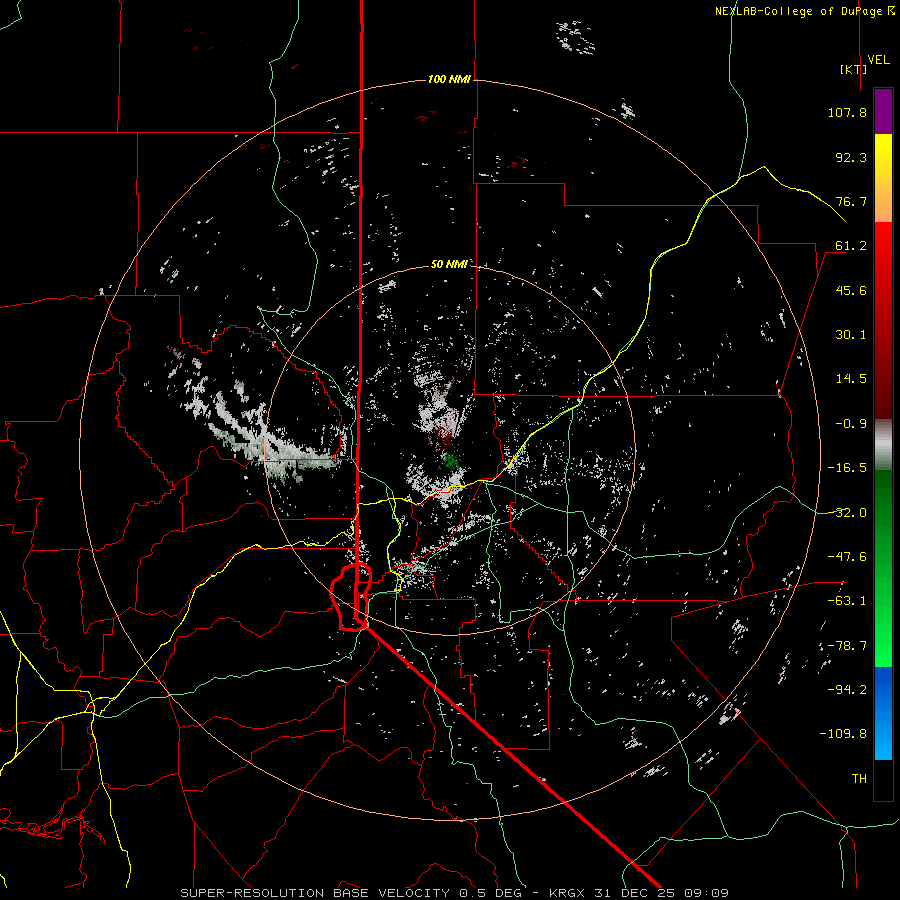Click the green inbound velocity patch near radar
Viewport: 900px width, 900px height.
451,460
